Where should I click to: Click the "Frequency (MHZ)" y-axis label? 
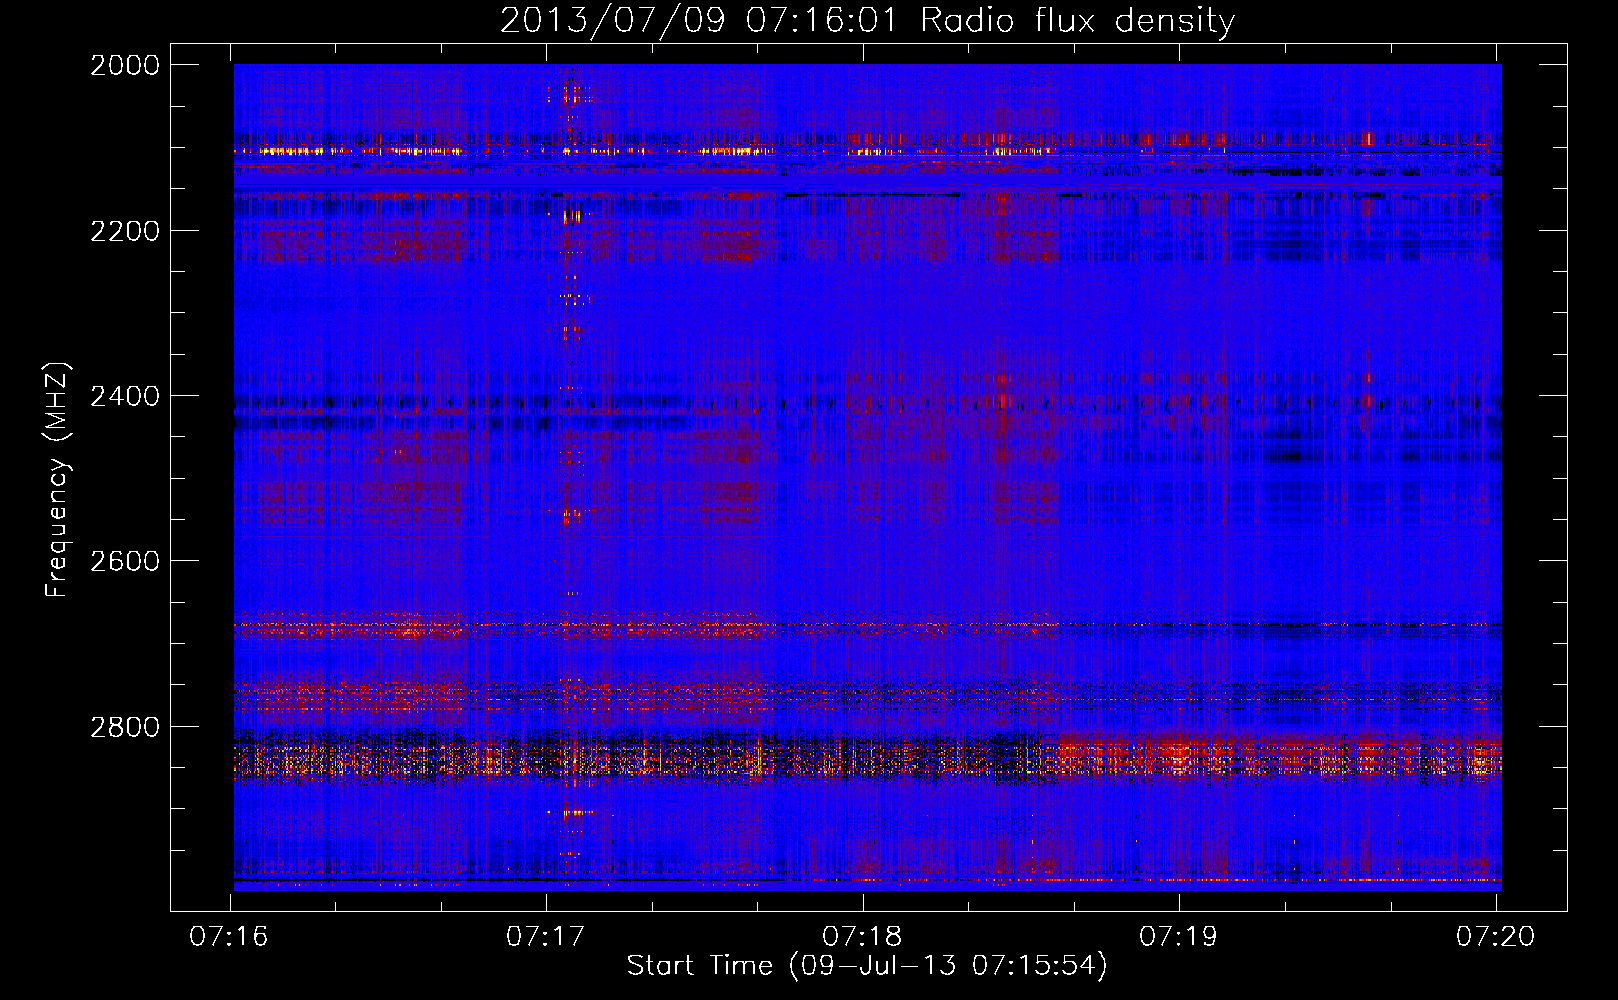click(57, 480)
